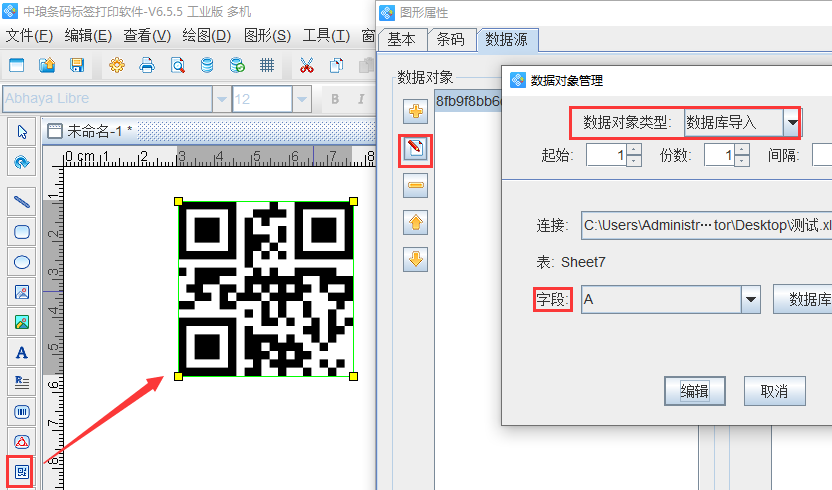Click the new document icon in toolbar

(17, 65)
